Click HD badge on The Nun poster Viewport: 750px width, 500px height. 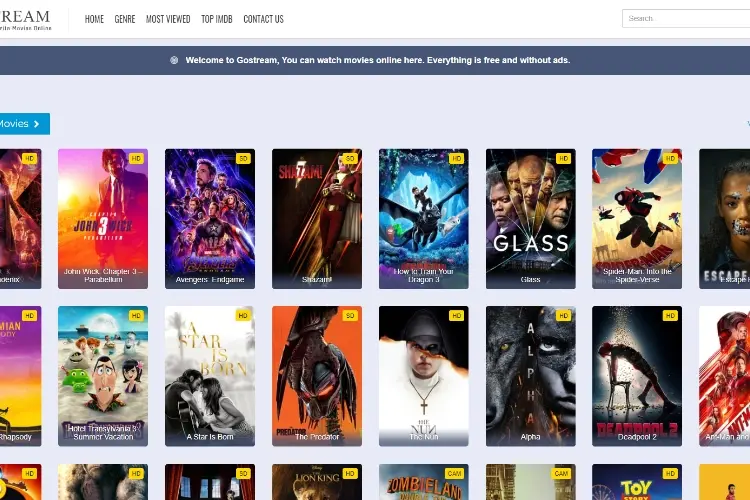point(457,316)
